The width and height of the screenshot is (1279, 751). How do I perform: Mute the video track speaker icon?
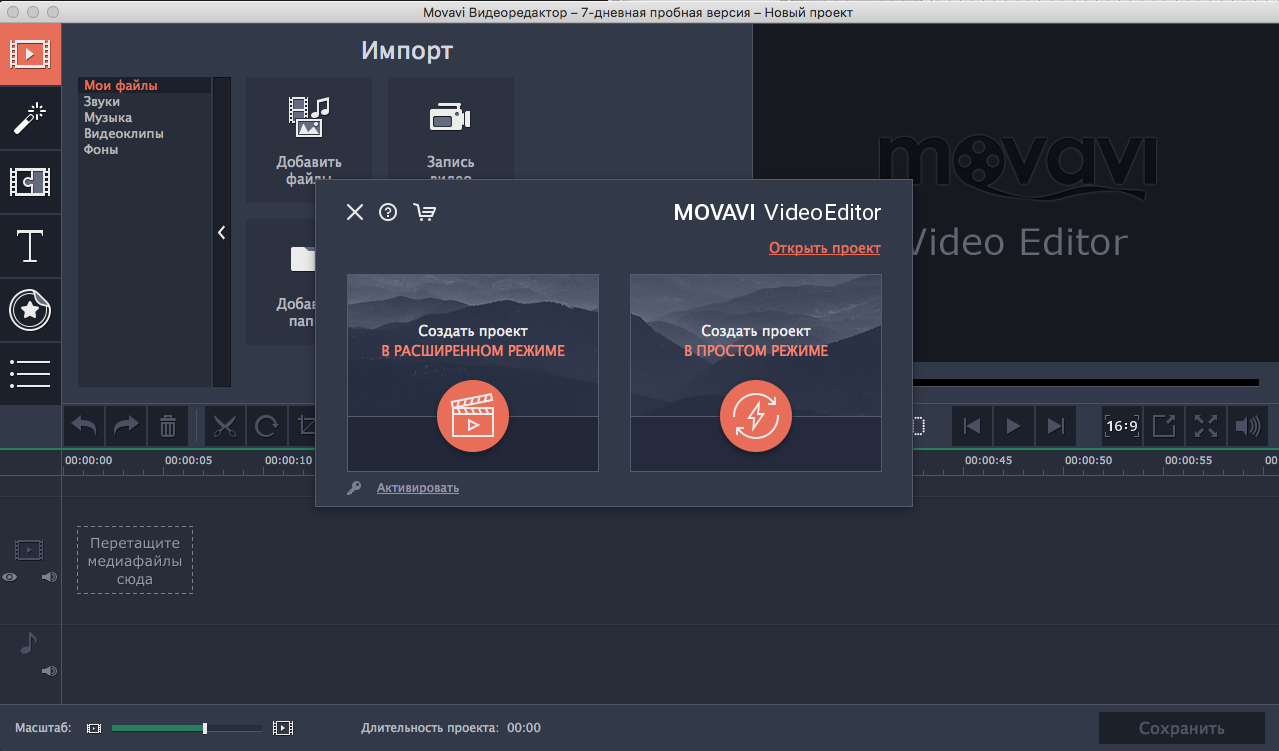pos(49,577)
